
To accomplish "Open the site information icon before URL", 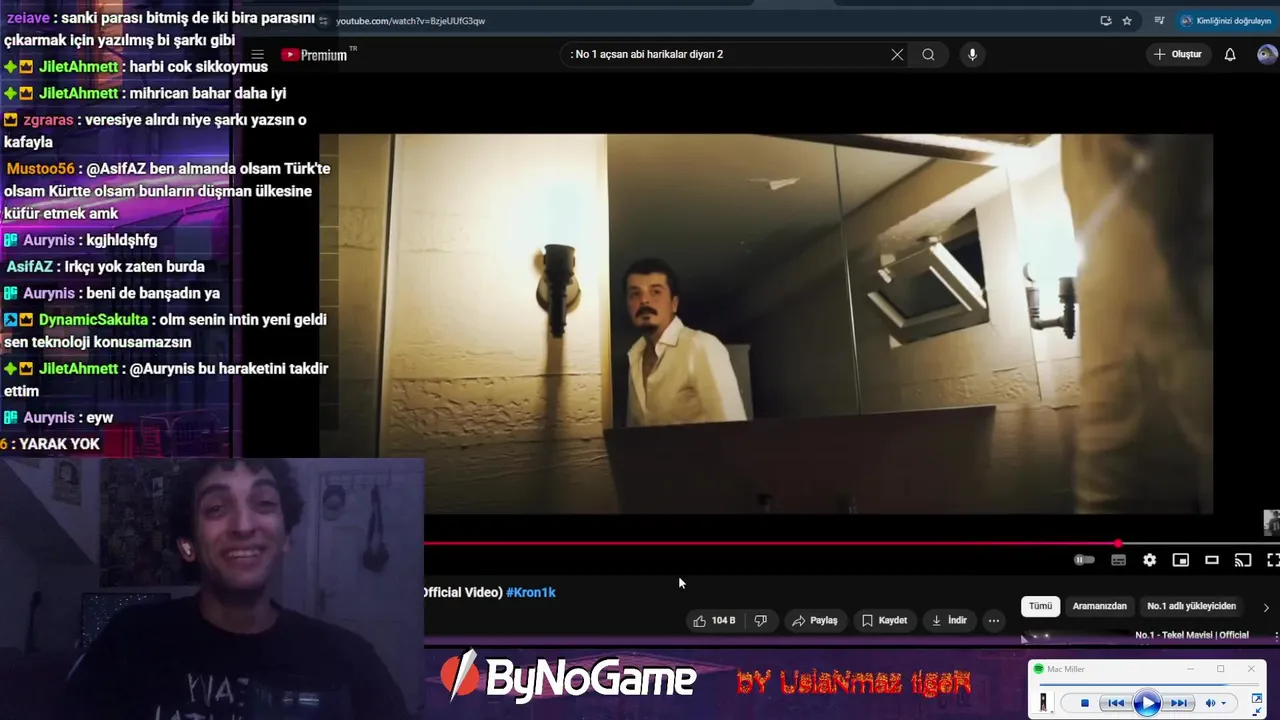I will pos(325,21).
